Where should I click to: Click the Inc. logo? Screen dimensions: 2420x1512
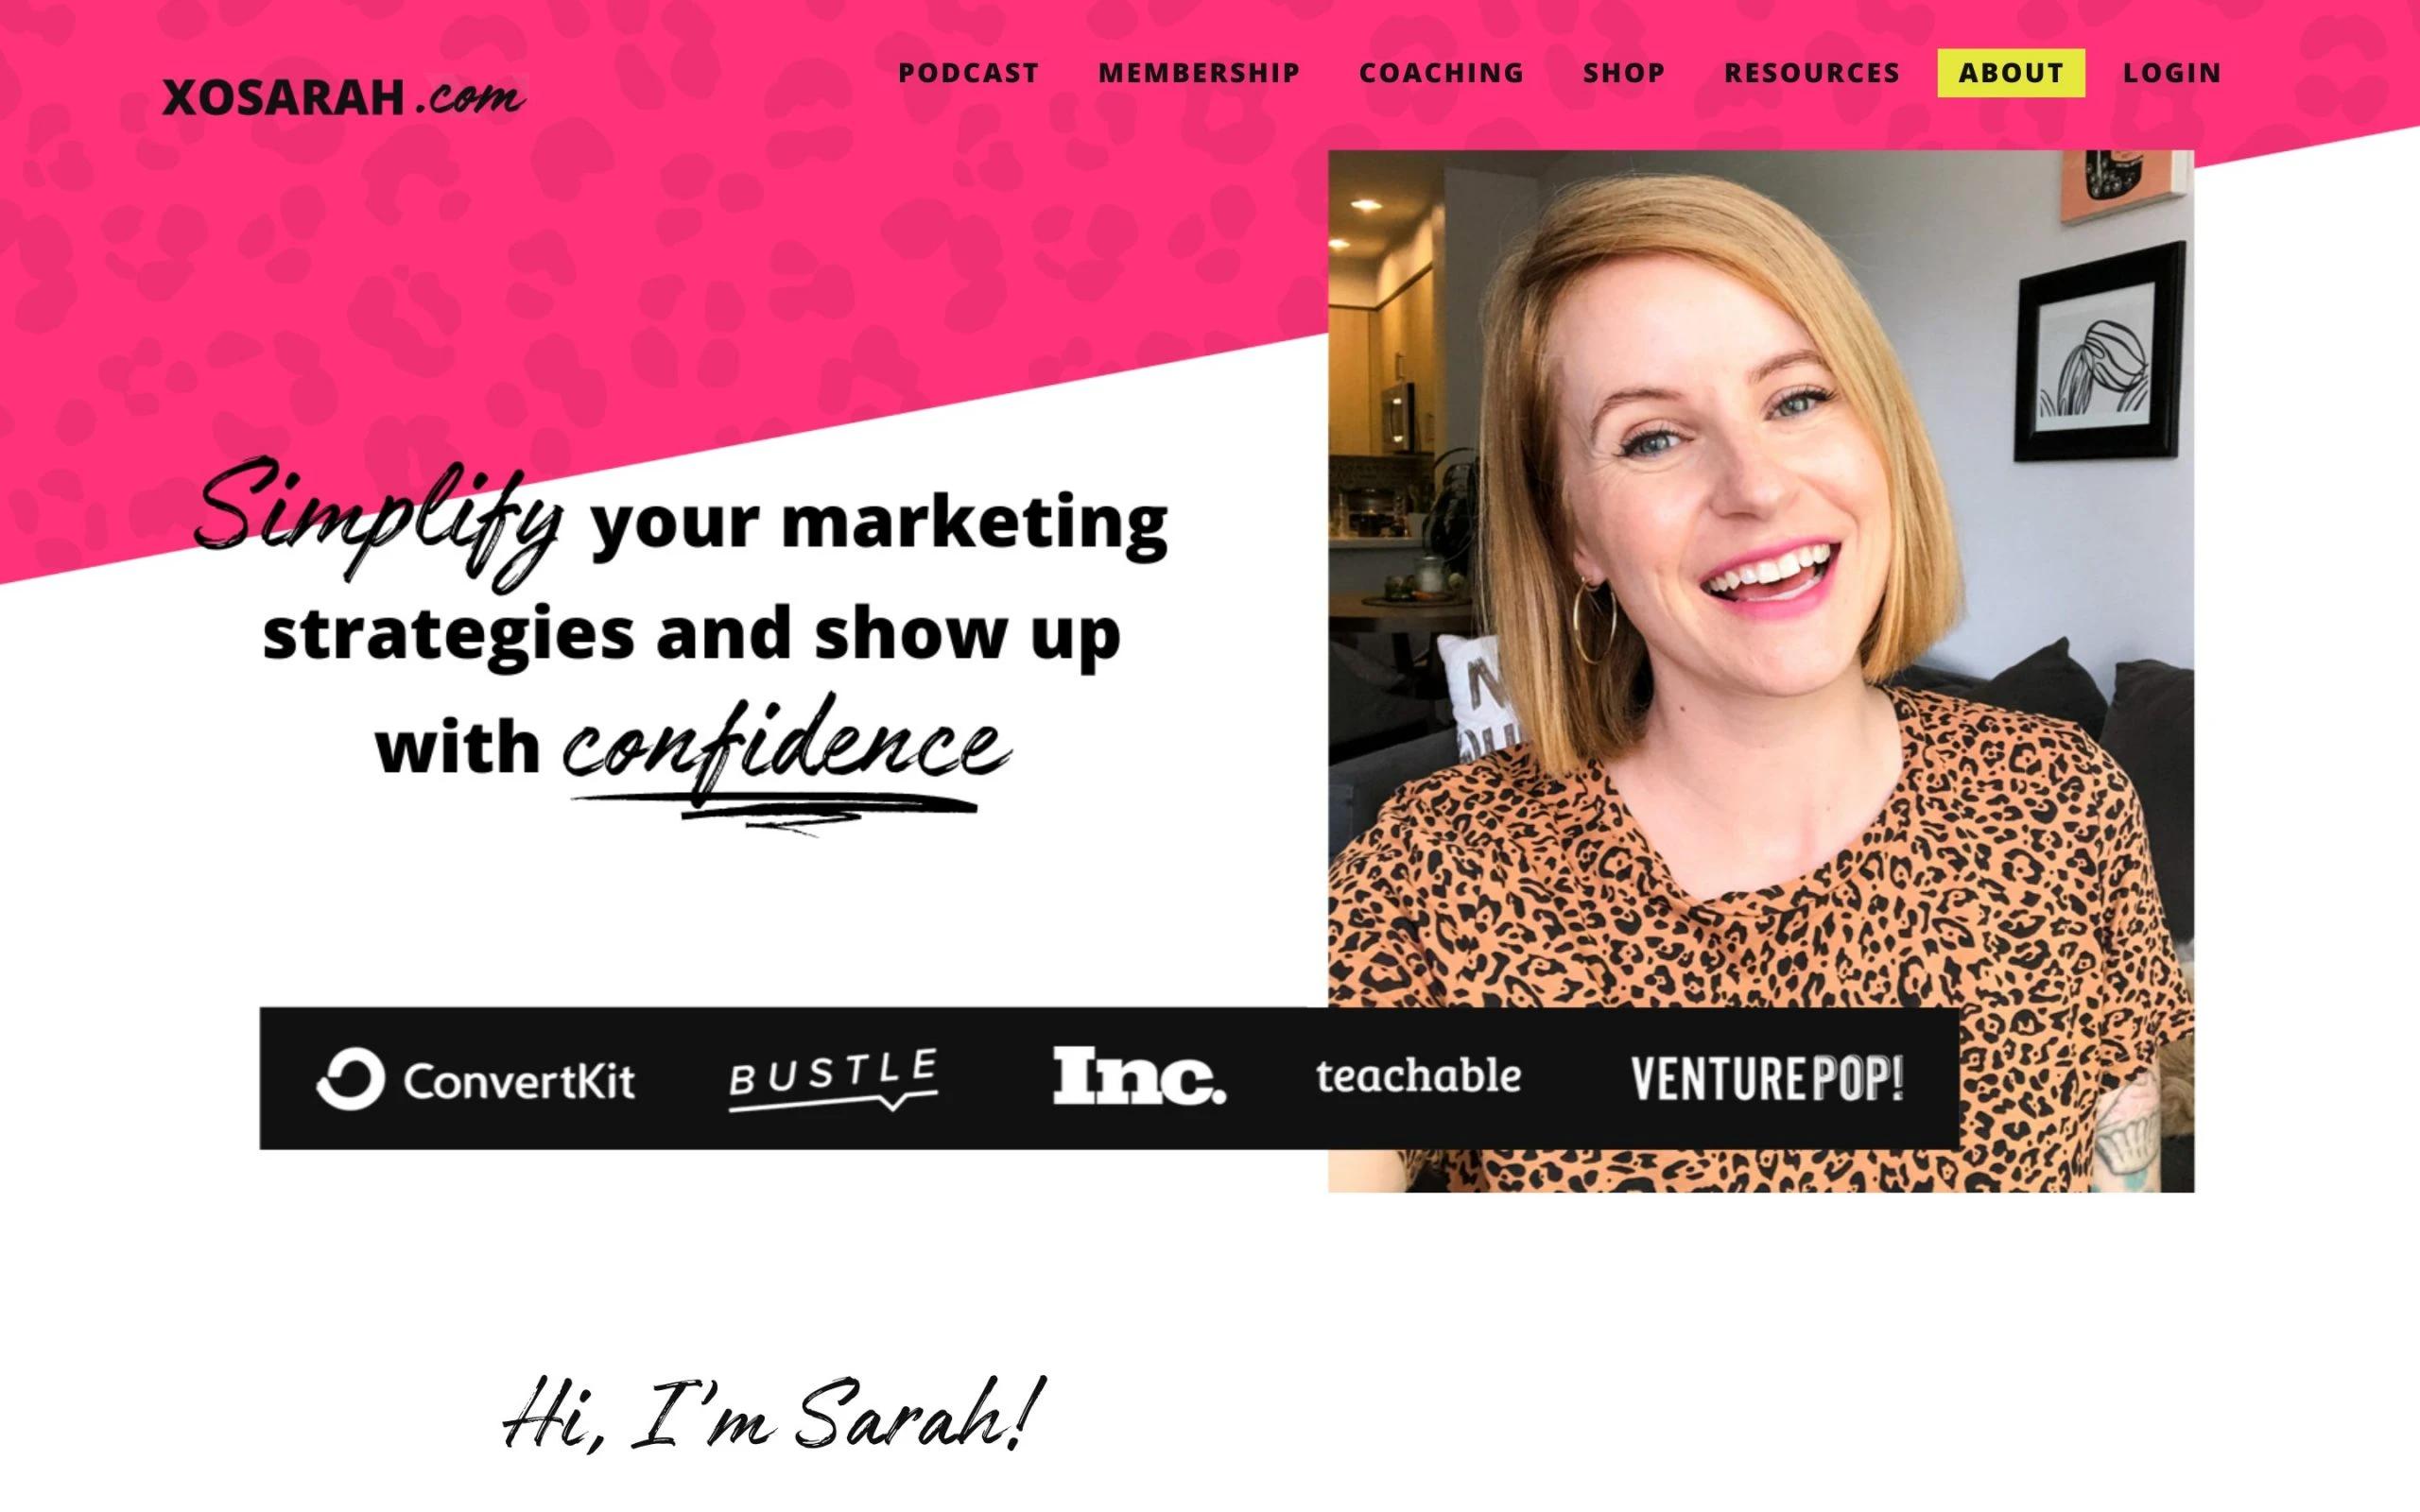(x=1139, y=1076)
